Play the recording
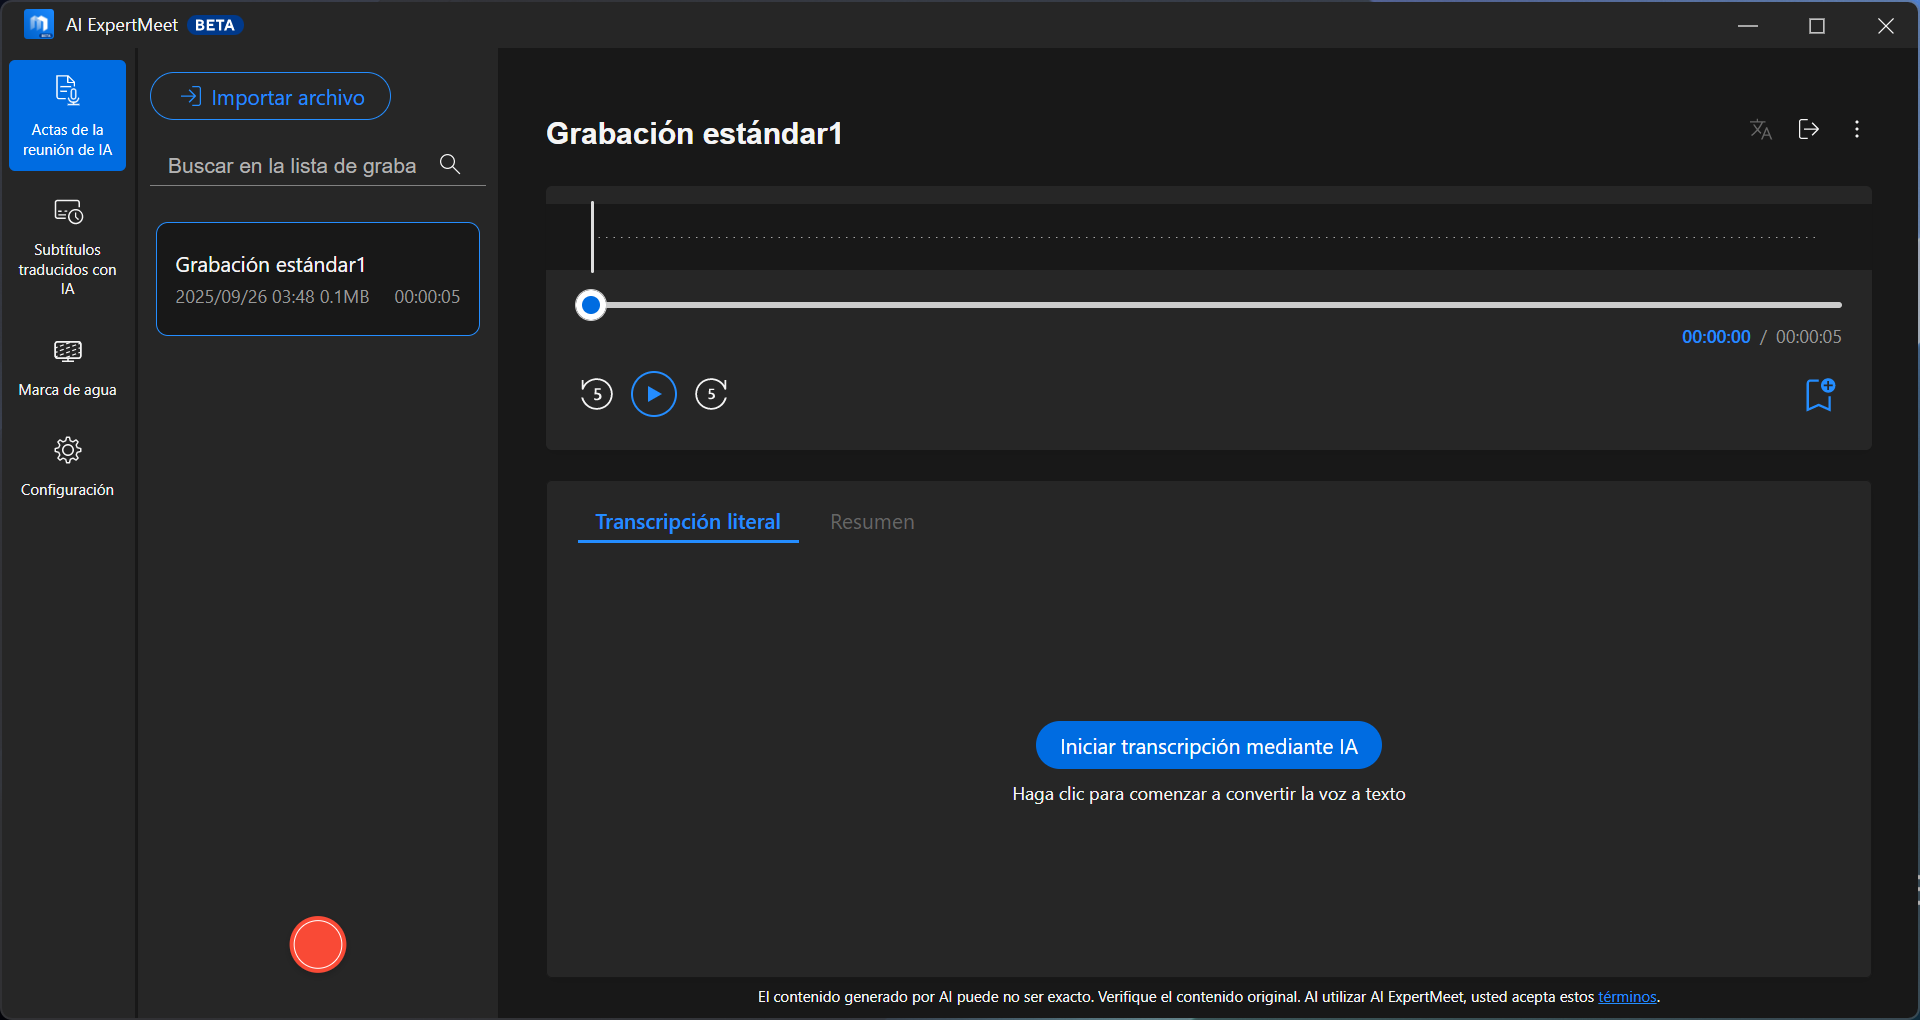Image resolution: width=1920 pixels, height=1020 pixels. 653,394
